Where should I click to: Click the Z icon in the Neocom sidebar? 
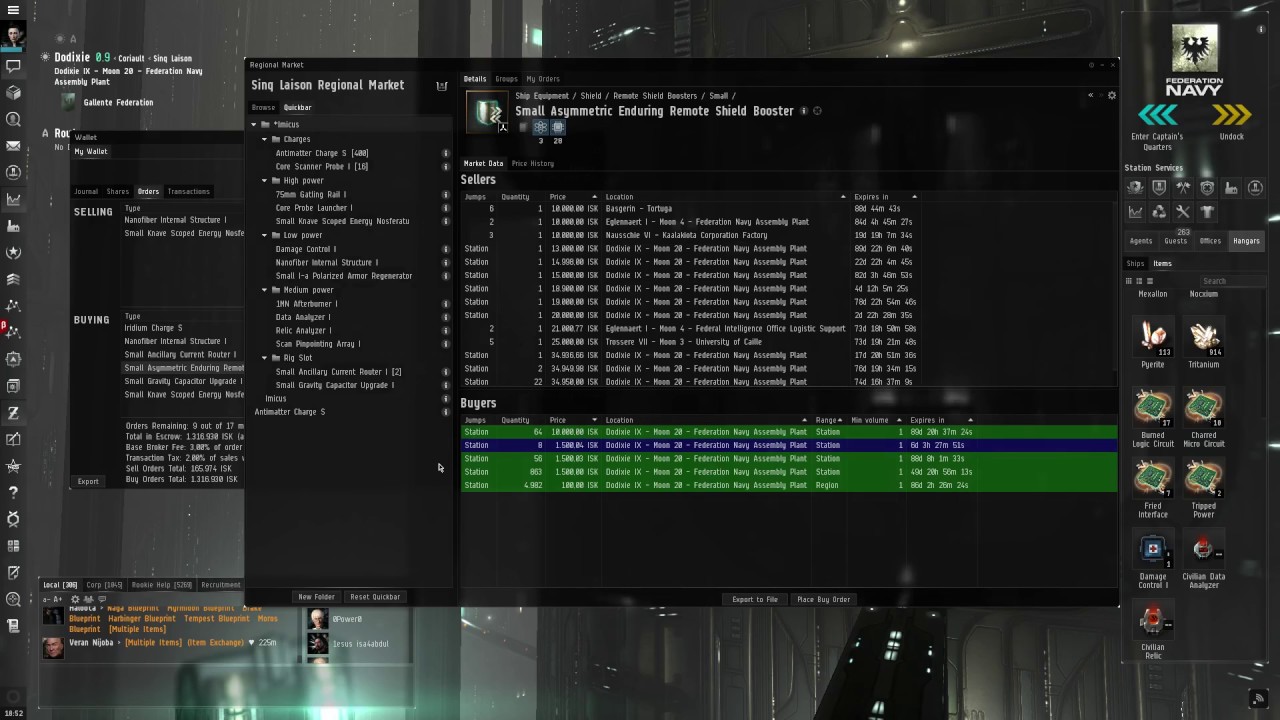click(13, 412)
